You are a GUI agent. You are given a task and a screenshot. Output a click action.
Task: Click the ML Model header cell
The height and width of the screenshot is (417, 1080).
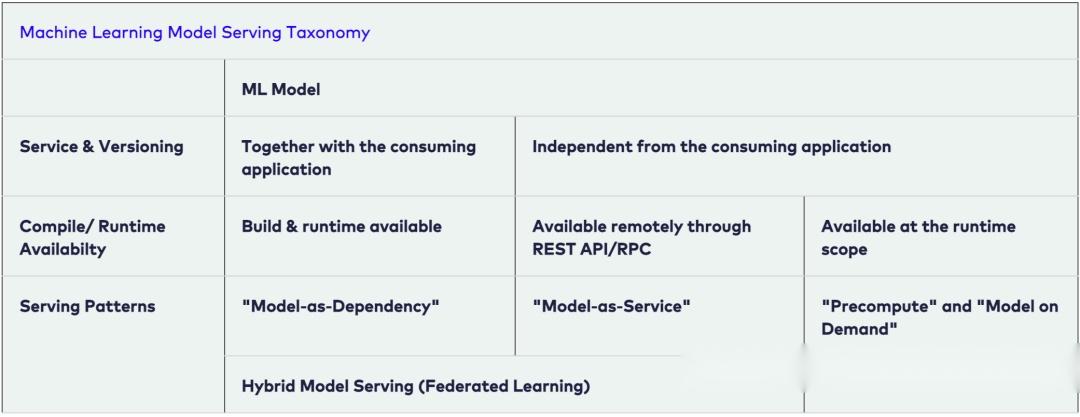(x=651, y=88)
